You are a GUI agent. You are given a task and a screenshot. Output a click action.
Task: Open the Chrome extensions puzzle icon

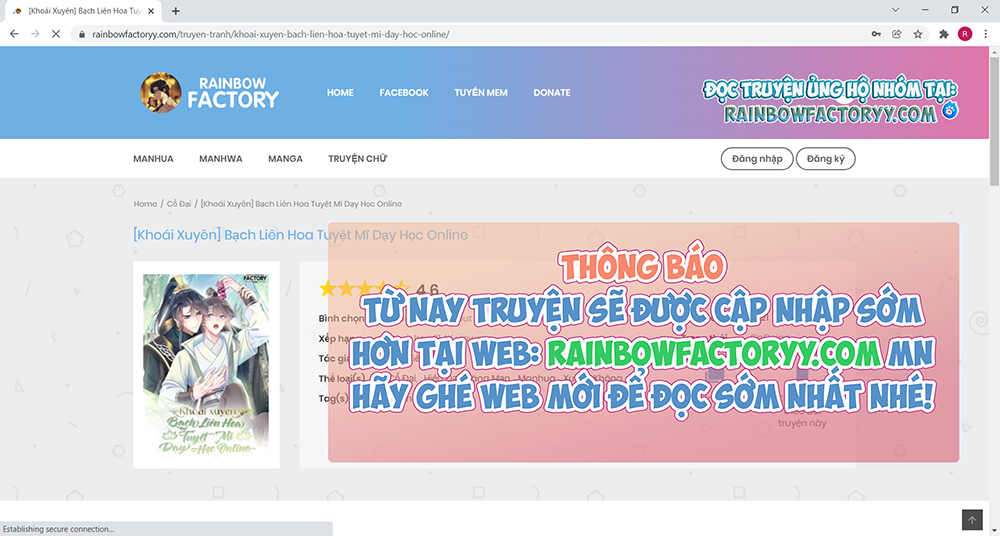(x=944, y=34)
